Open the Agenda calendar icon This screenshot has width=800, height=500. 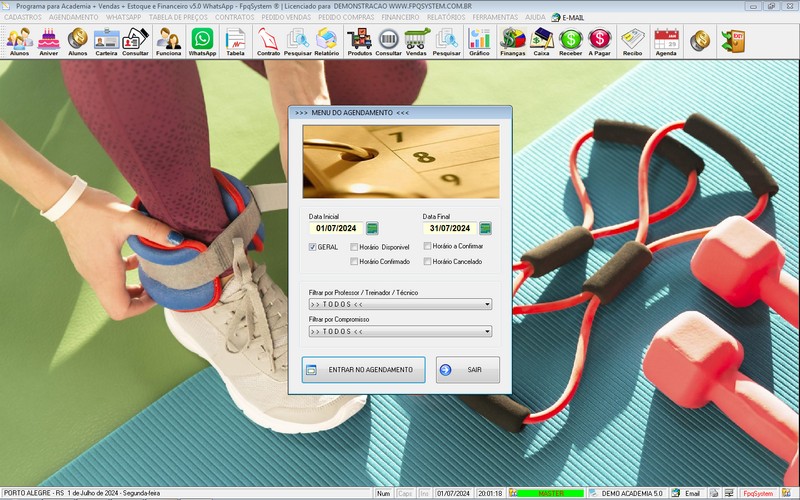(x=666, y=41)
